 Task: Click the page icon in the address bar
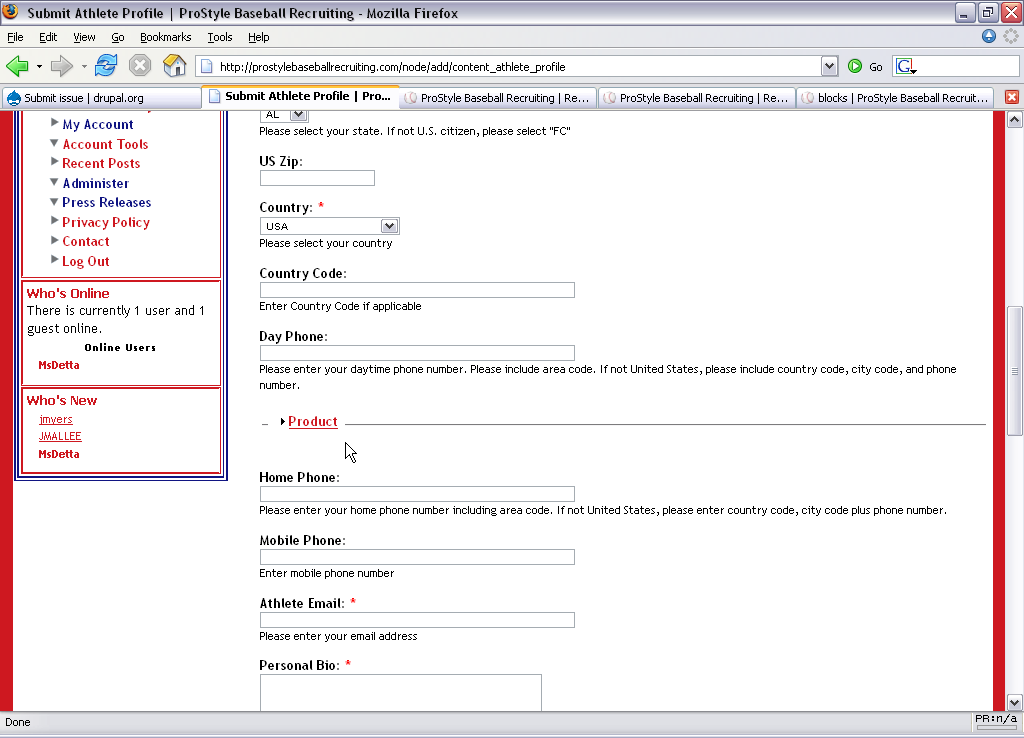tap(206, 66)
